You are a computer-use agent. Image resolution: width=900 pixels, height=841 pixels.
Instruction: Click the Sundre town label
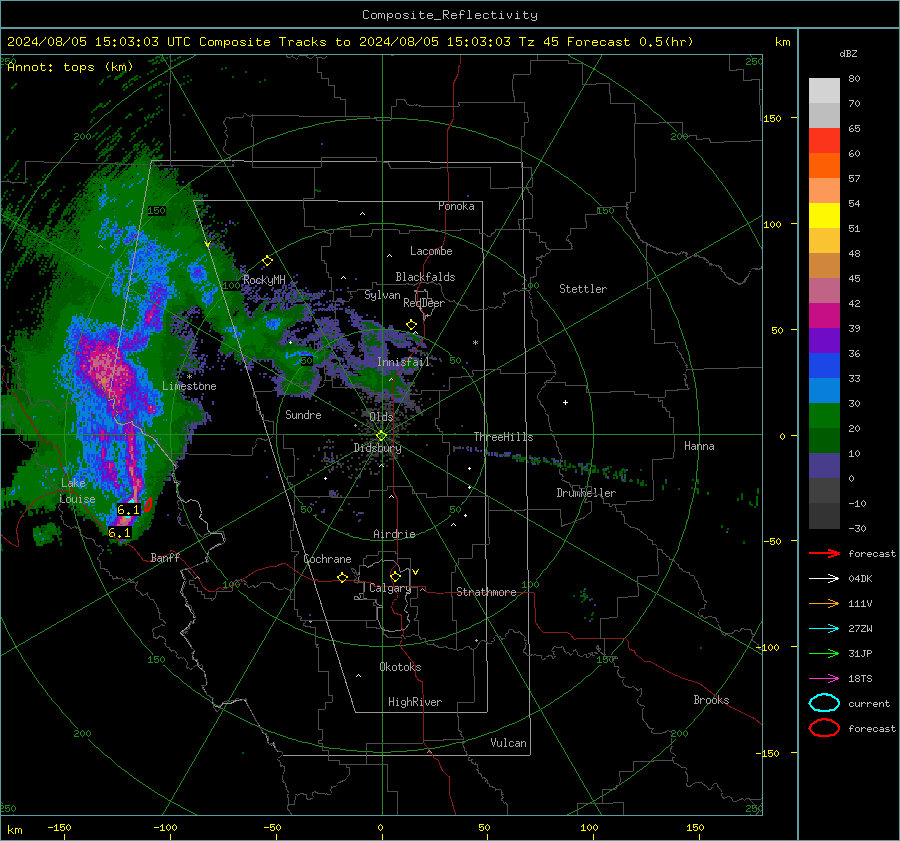click(303, 414)
